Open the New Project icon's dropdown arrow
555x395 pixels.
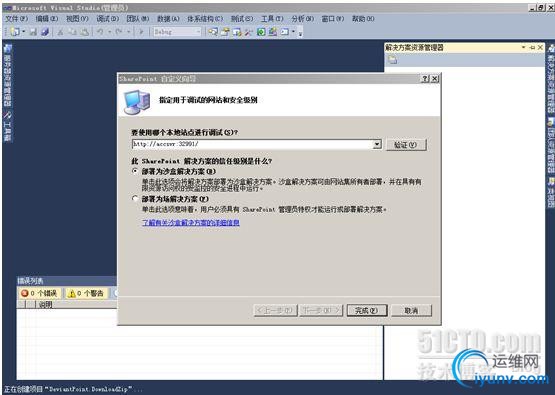[x=23, y=32]
